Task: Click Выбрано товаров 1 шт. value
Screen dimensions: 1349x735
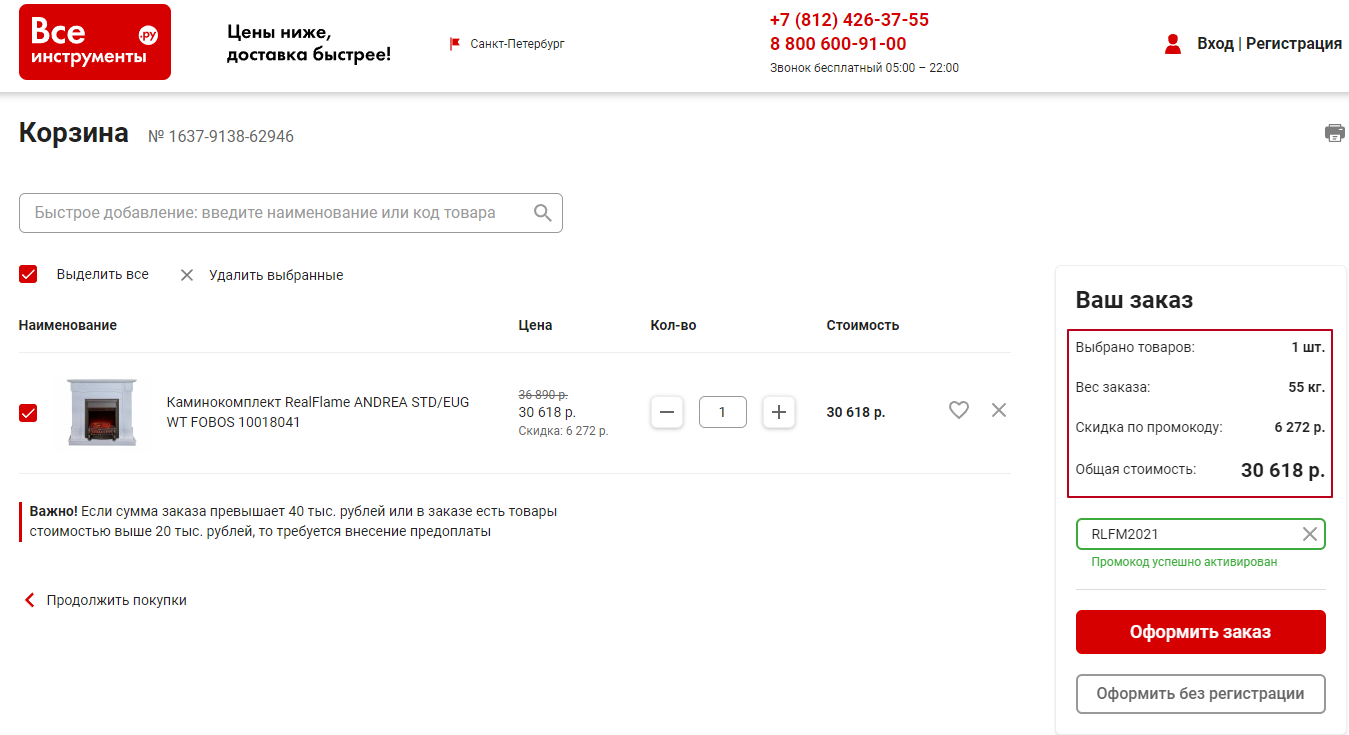Action: pyautogui.click(x=1308, y=347)
